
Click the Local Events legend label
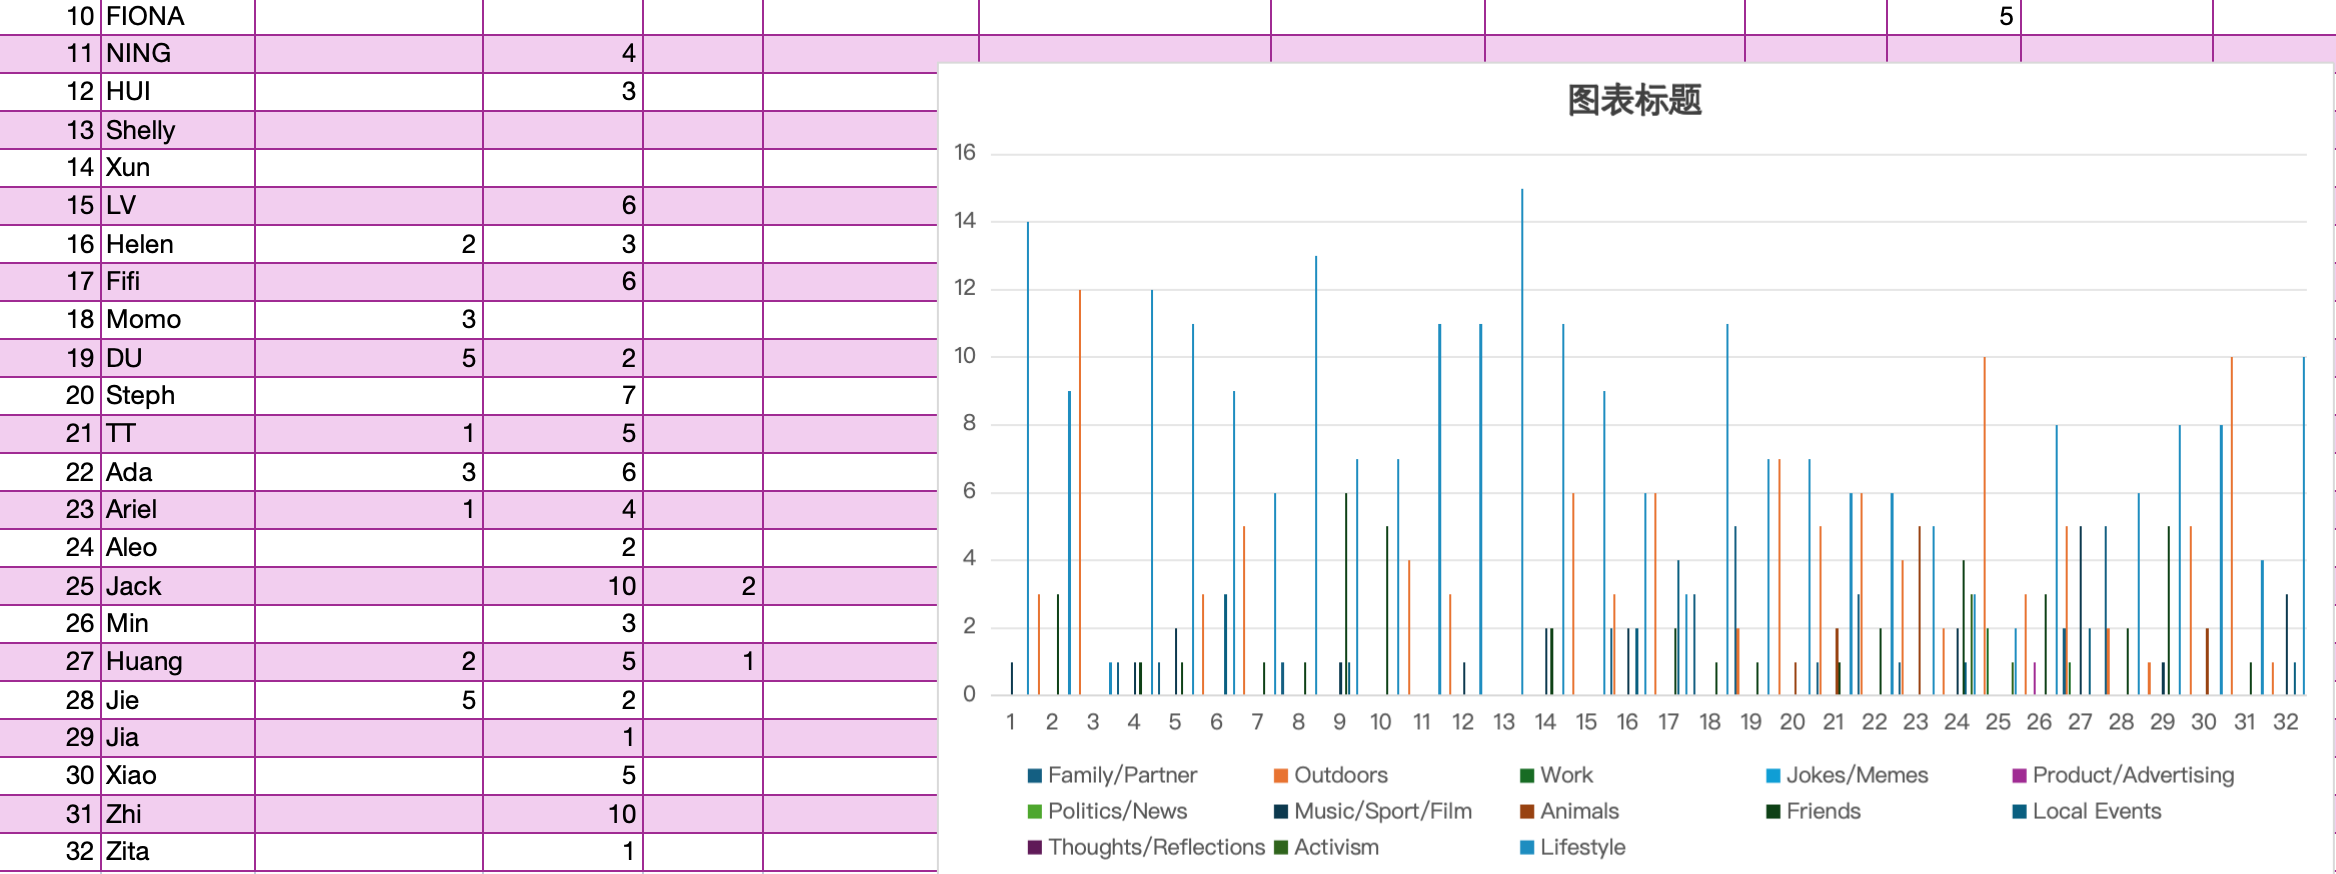2096,811
